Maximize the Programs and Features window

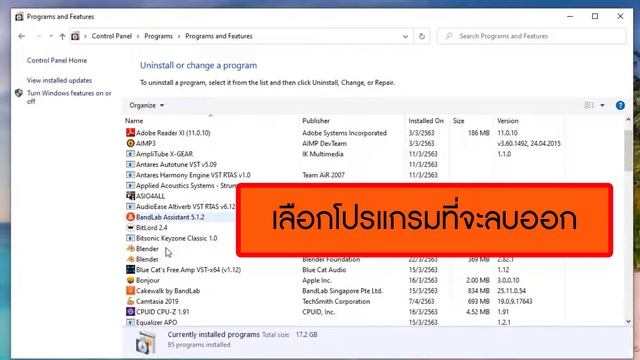pos(595,16)
